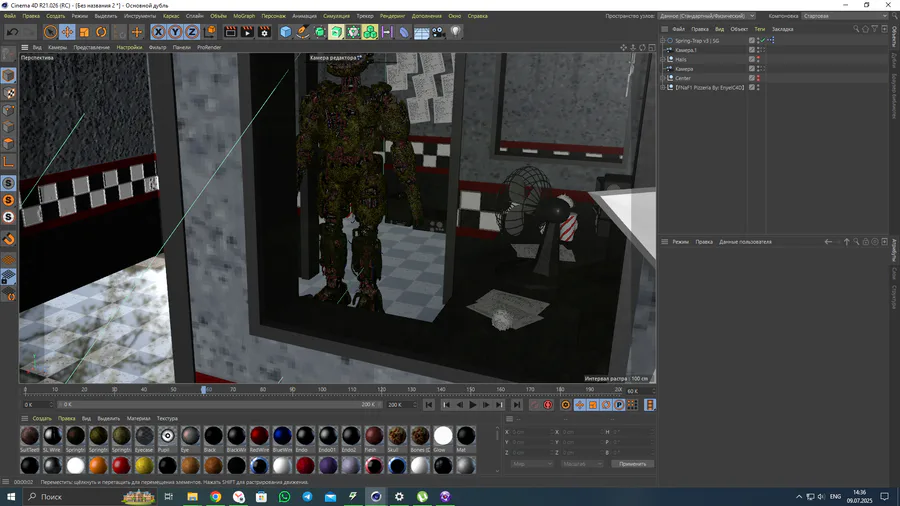The height and width of the screenshot is (506, 900).
Task: Open the viewport Камеры menu
Action: tap(57, 48)
